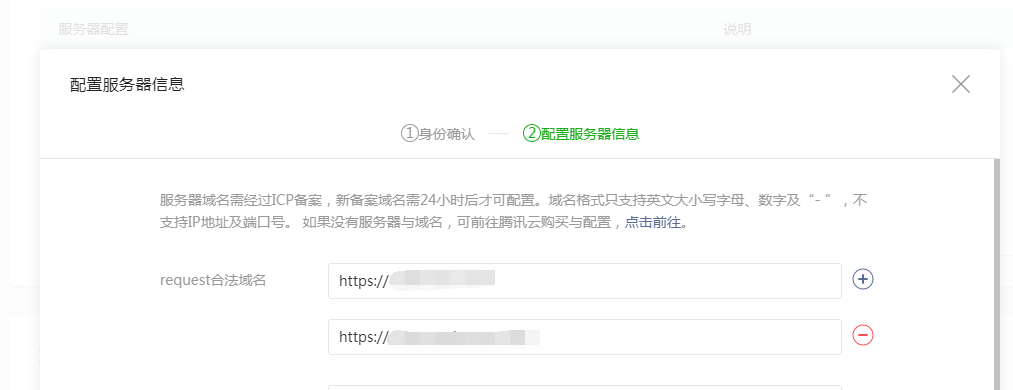Go to step 1 身份确认
This screenshot has width=1013, height=390.
click(437, 134)
